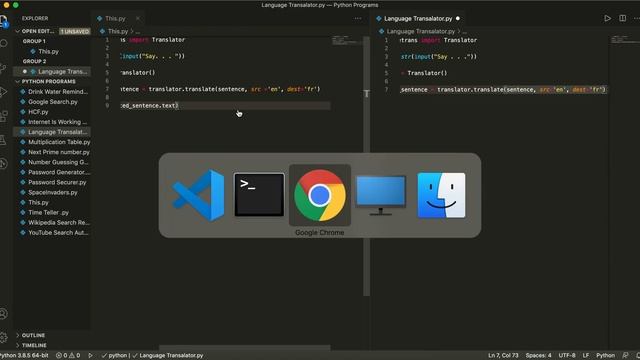640x360 pixels.
Task: Open the Extensions view in activity bar
Action: [4, 116]
